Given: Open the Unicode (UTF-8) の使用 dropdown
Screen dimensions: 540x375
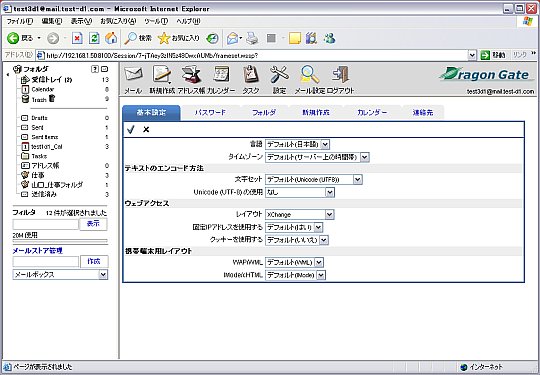Looking at the screenshot, I should point(300,192).
